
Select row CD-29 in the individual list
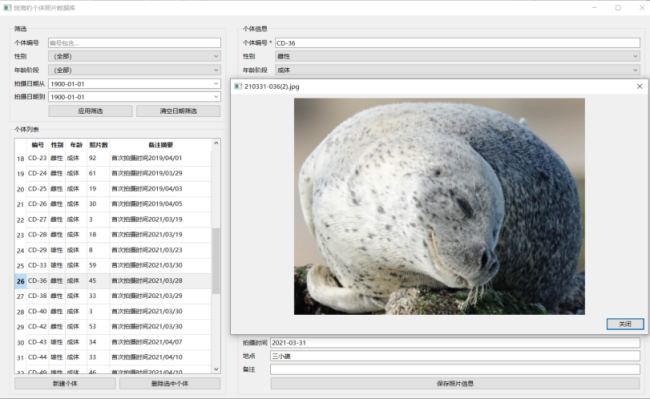click(x=119, y=250)
